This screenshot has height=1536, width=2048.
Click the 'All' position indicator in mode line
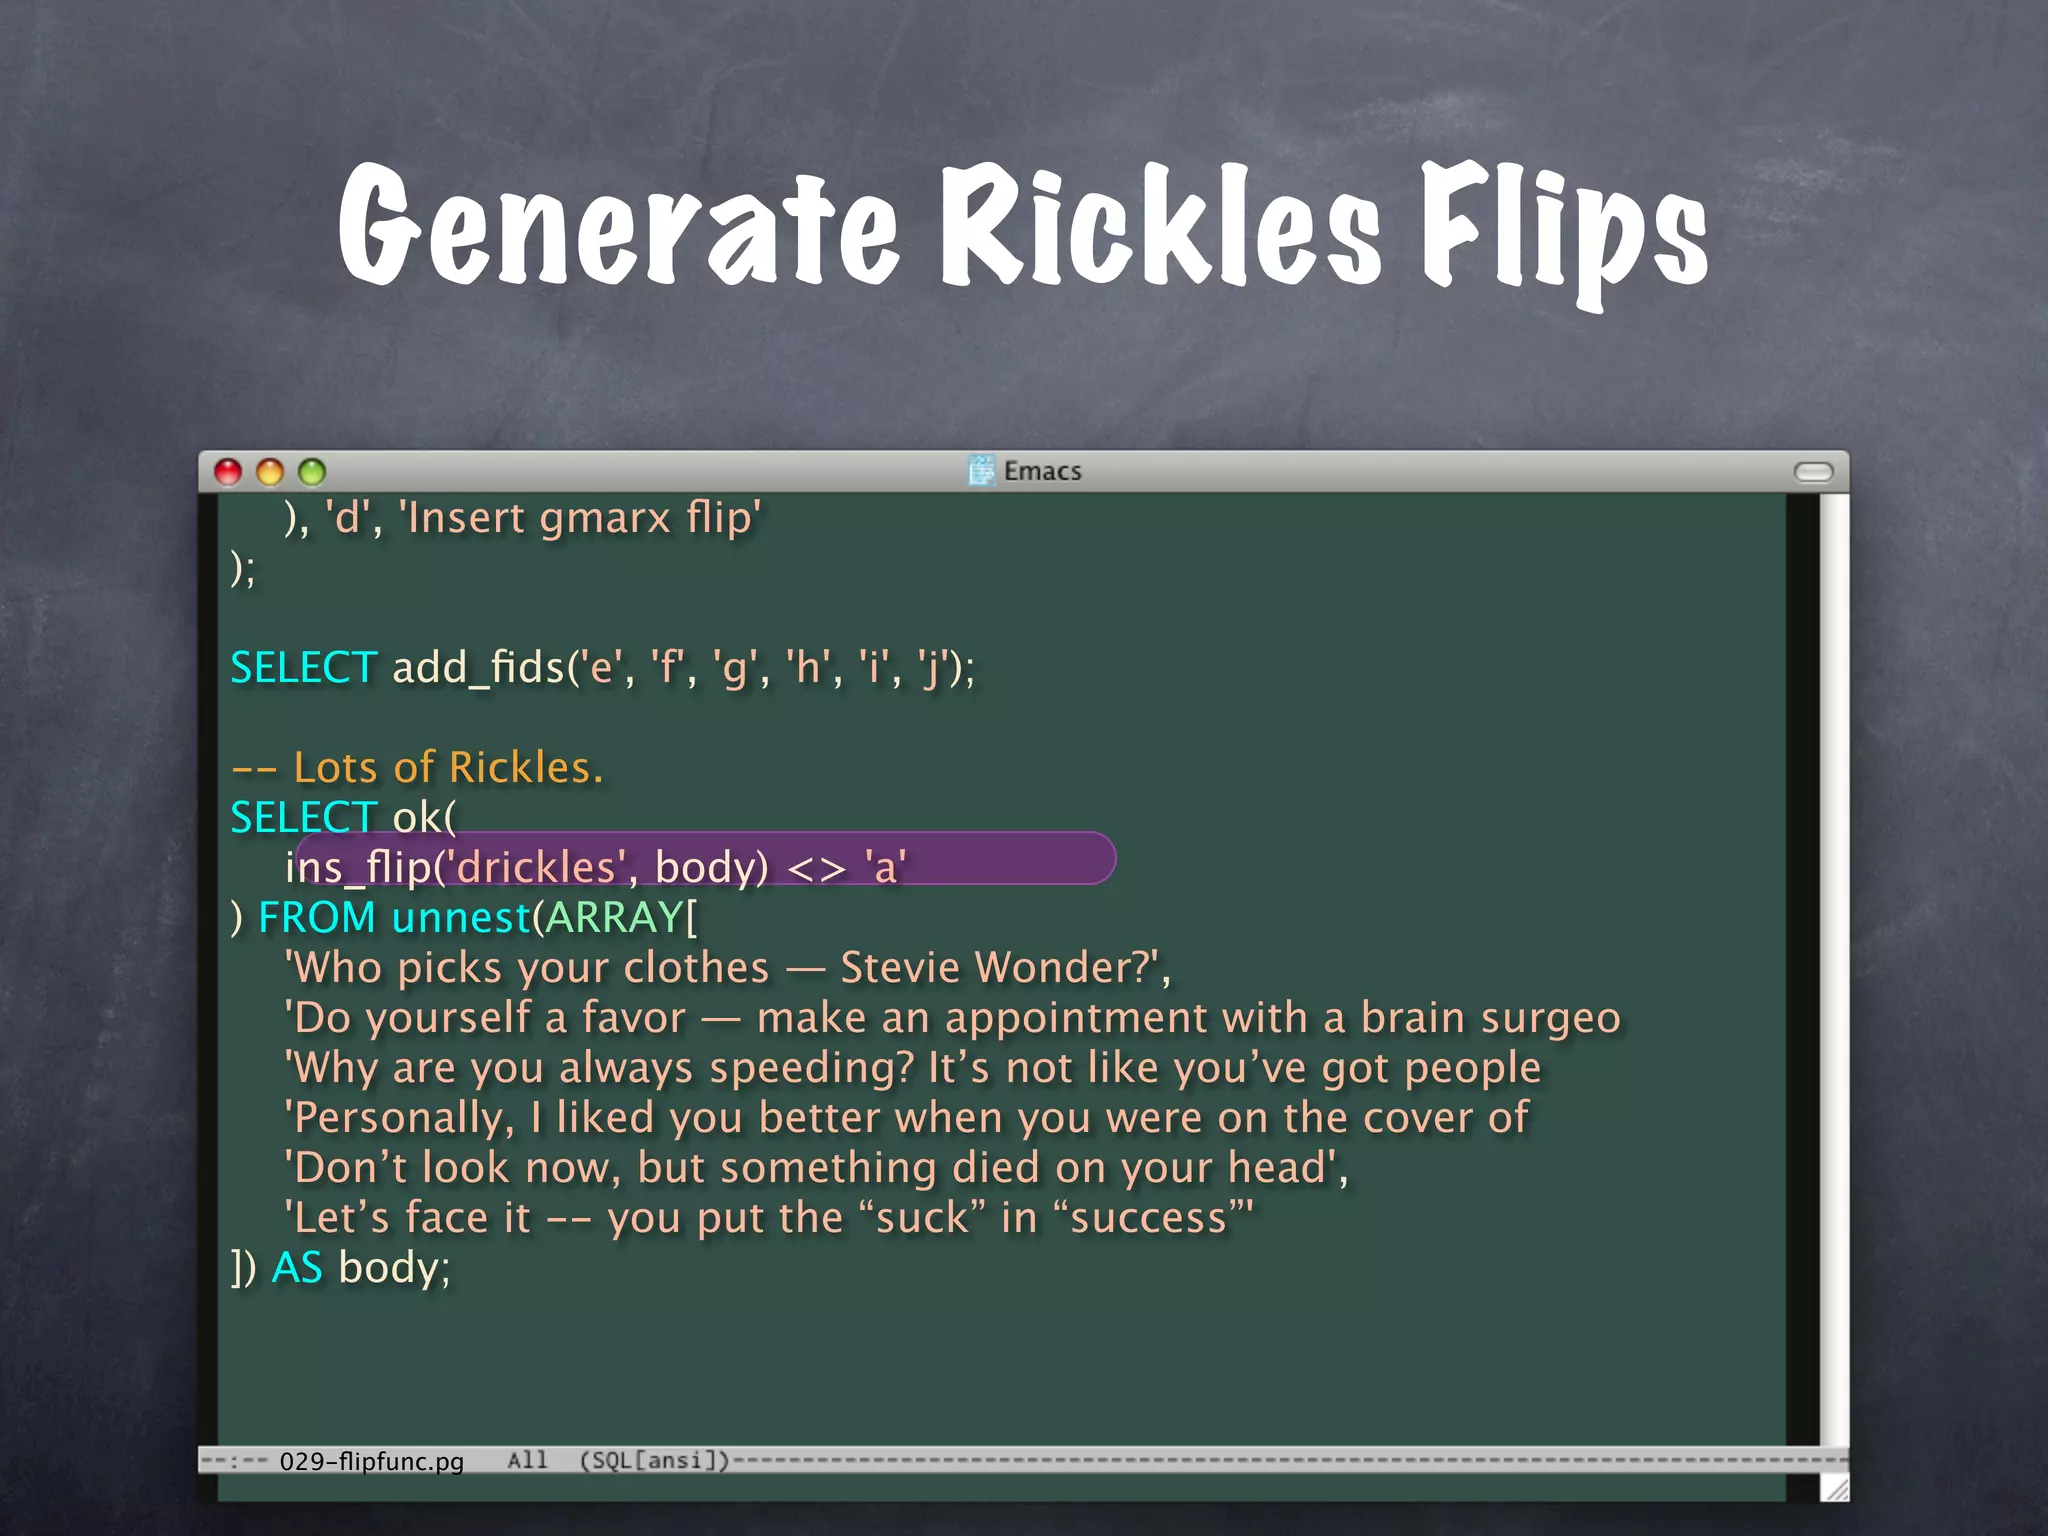[x=527, y=1460]
